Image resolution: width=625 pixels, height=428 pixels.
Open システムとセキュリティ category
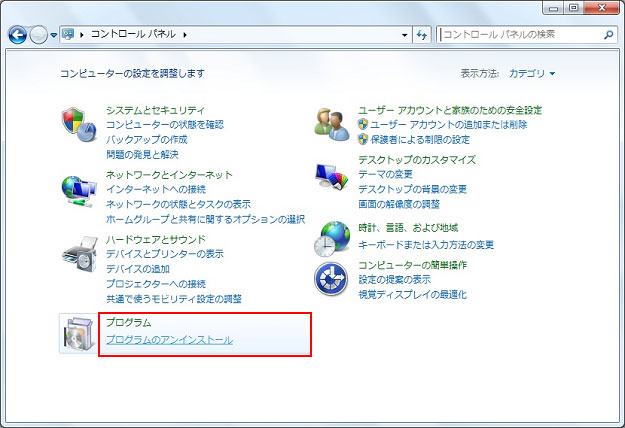click(155, 110)
